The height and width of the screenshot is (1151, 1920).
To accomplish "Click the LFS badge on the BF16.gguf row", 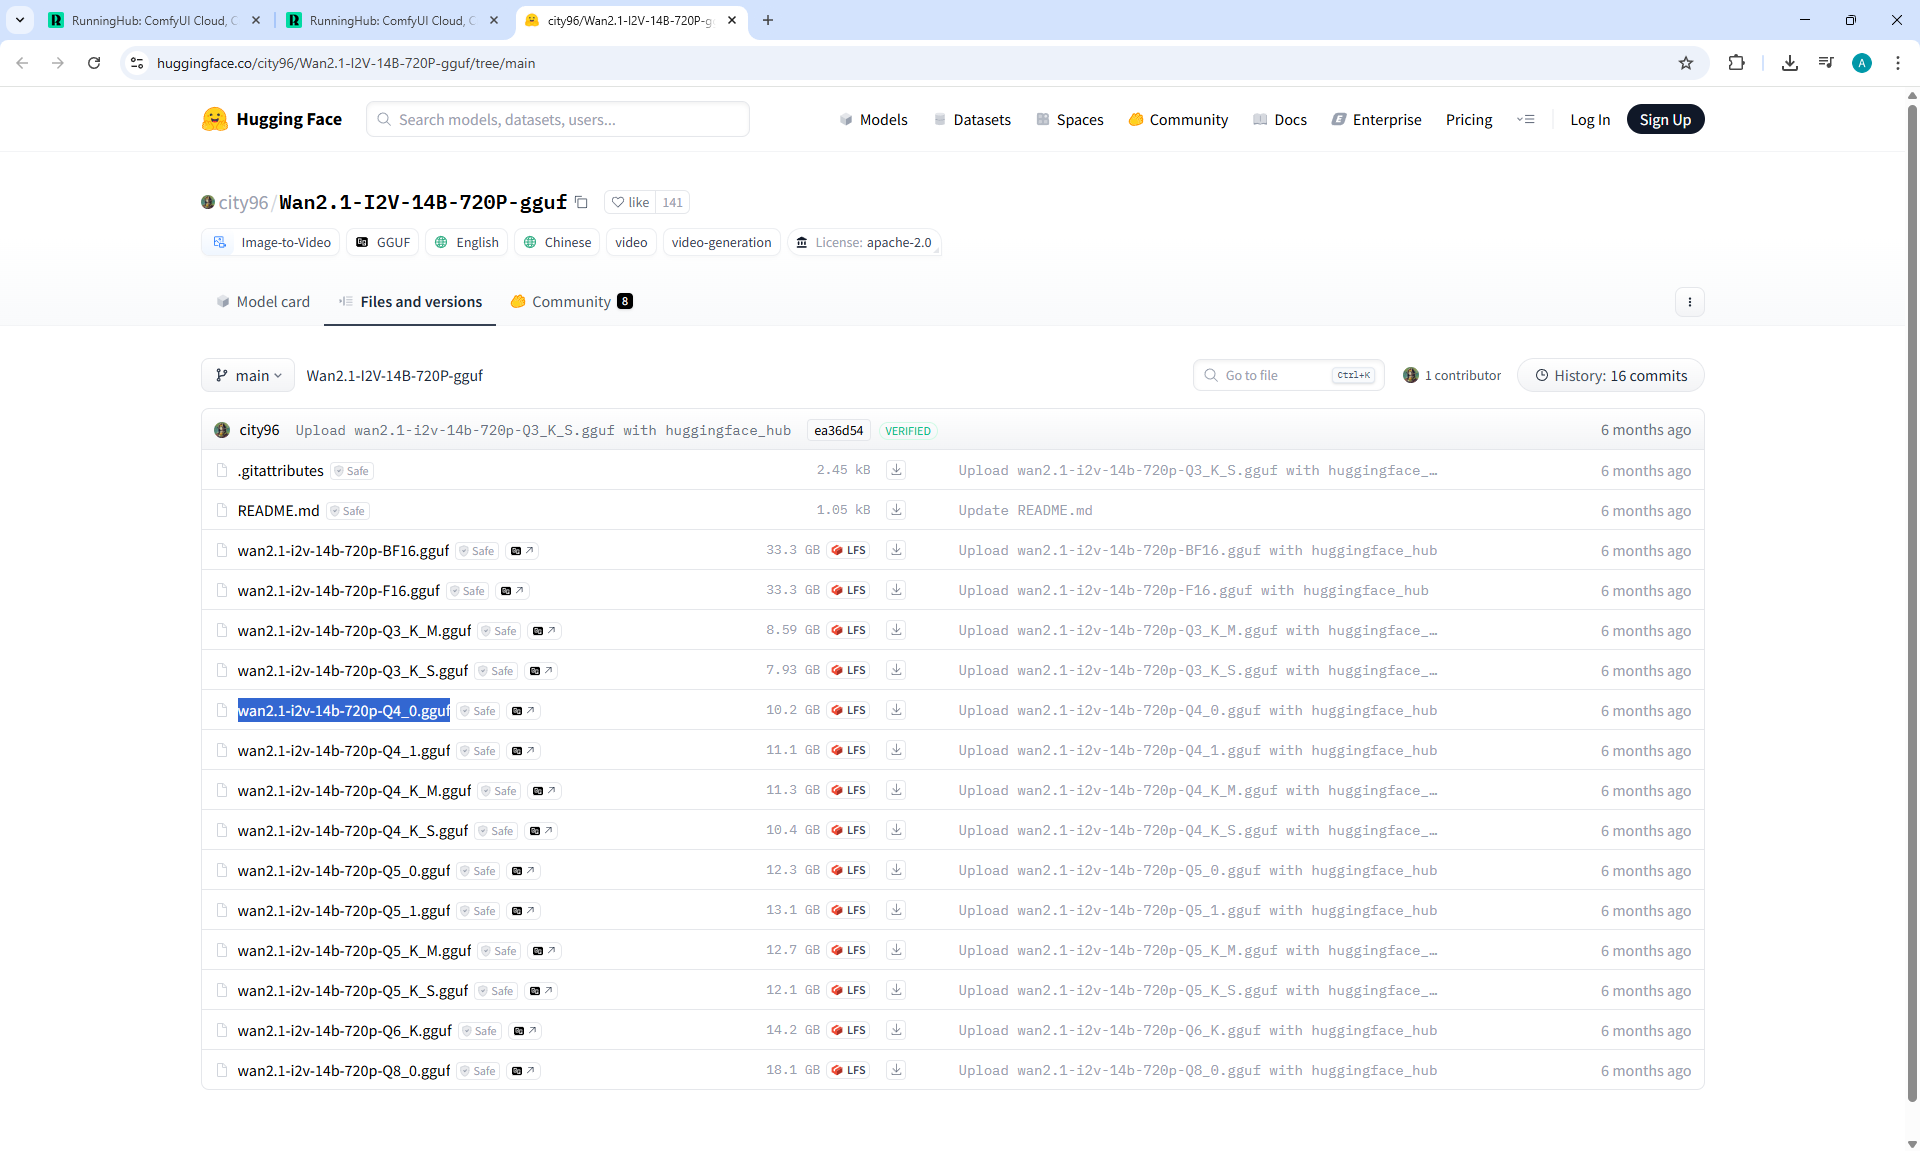I will click(x=848, y=550).
